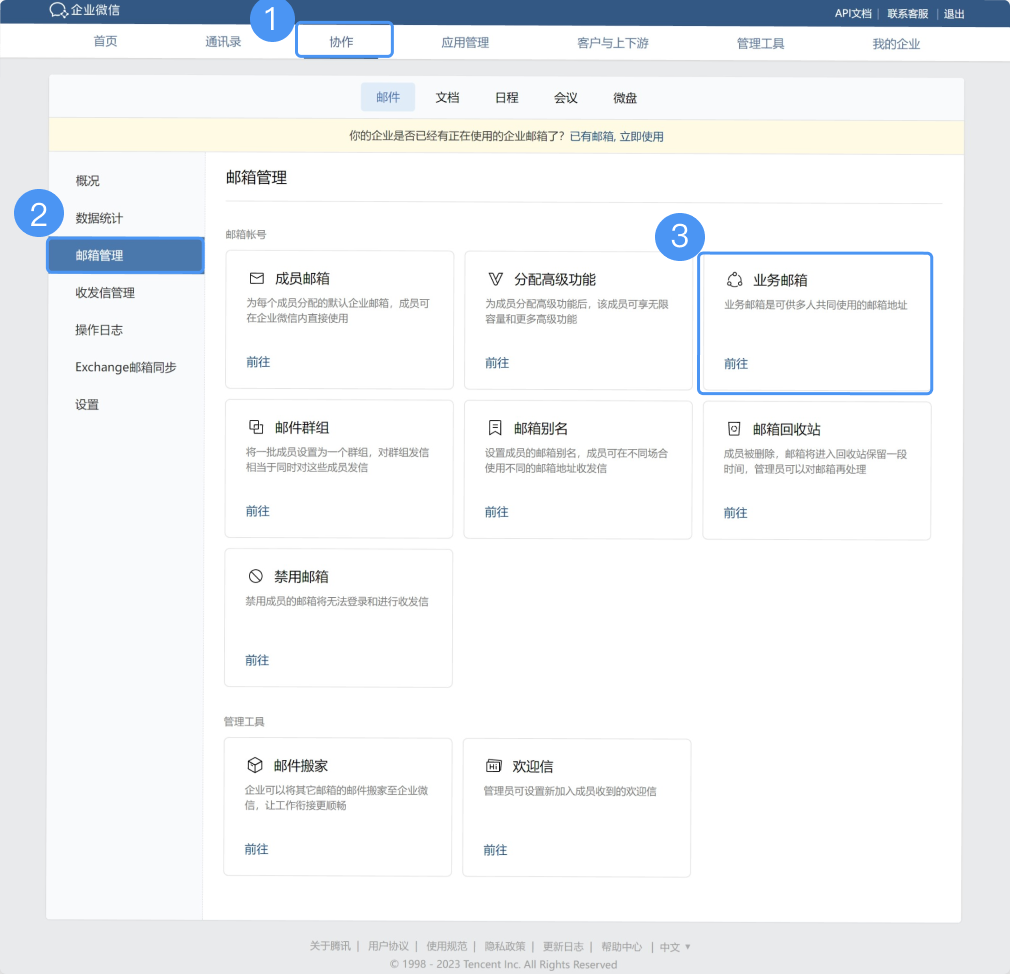The image size is (1010, 974).
Task: Click the 欢迎信 welcome letter icon
Action: [x=493, y=766]
